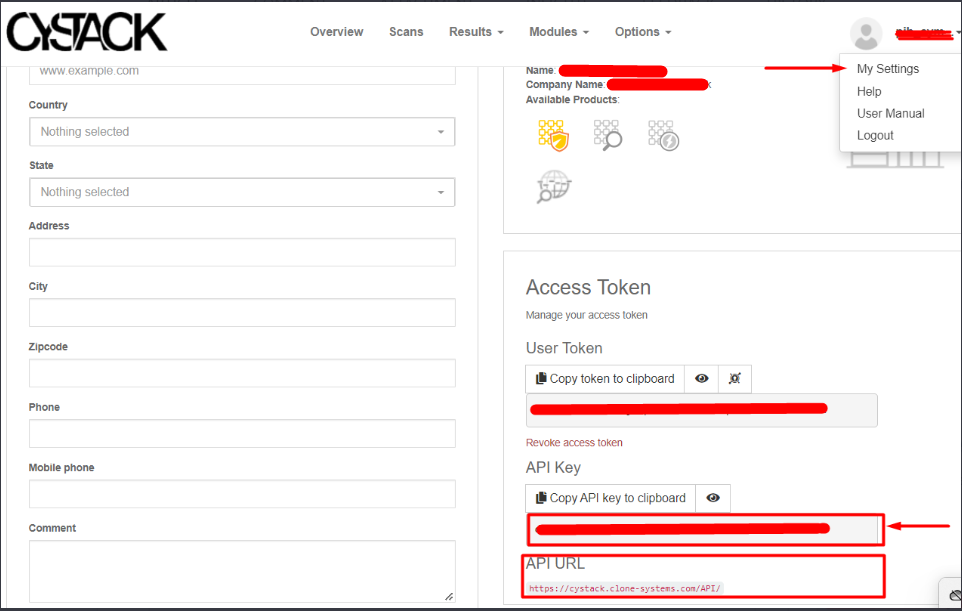Click the 'Manage your access token' text
Viewport: 962px width, 611px height.
(x=586, y=315)
